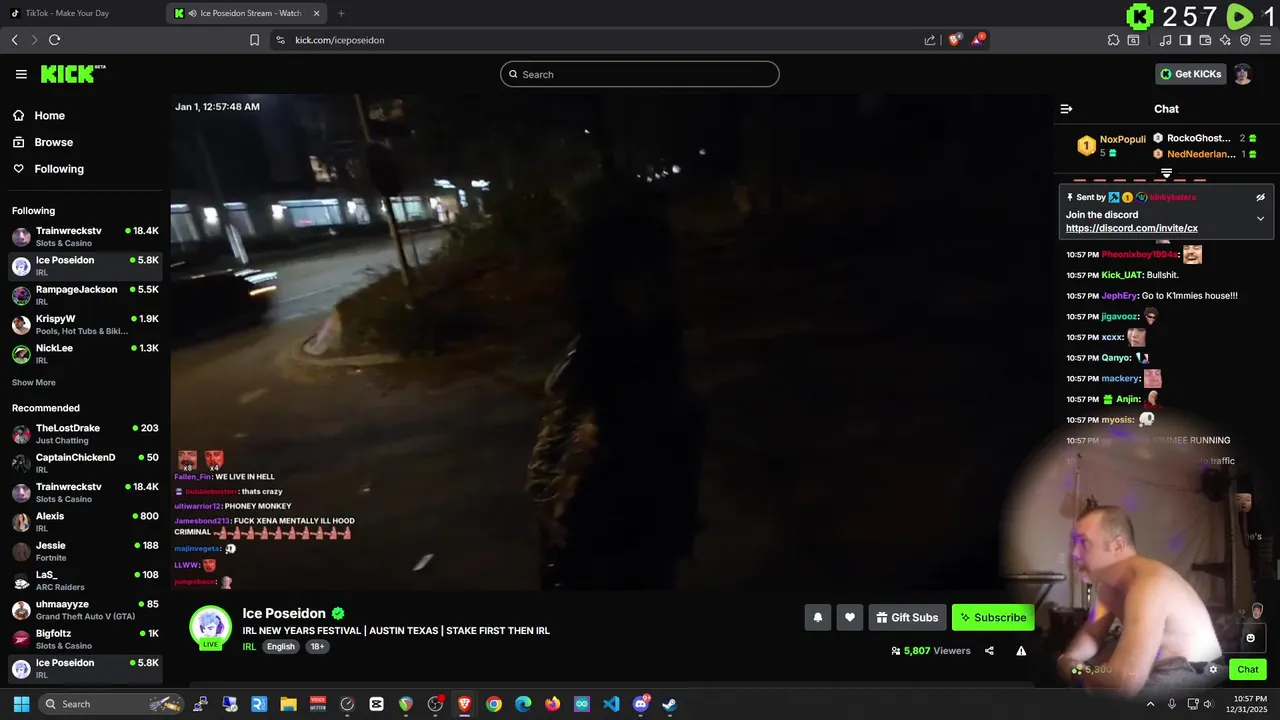Reload the page
The width and height of the screenshot is (1280, 720).
coord(54,40)
